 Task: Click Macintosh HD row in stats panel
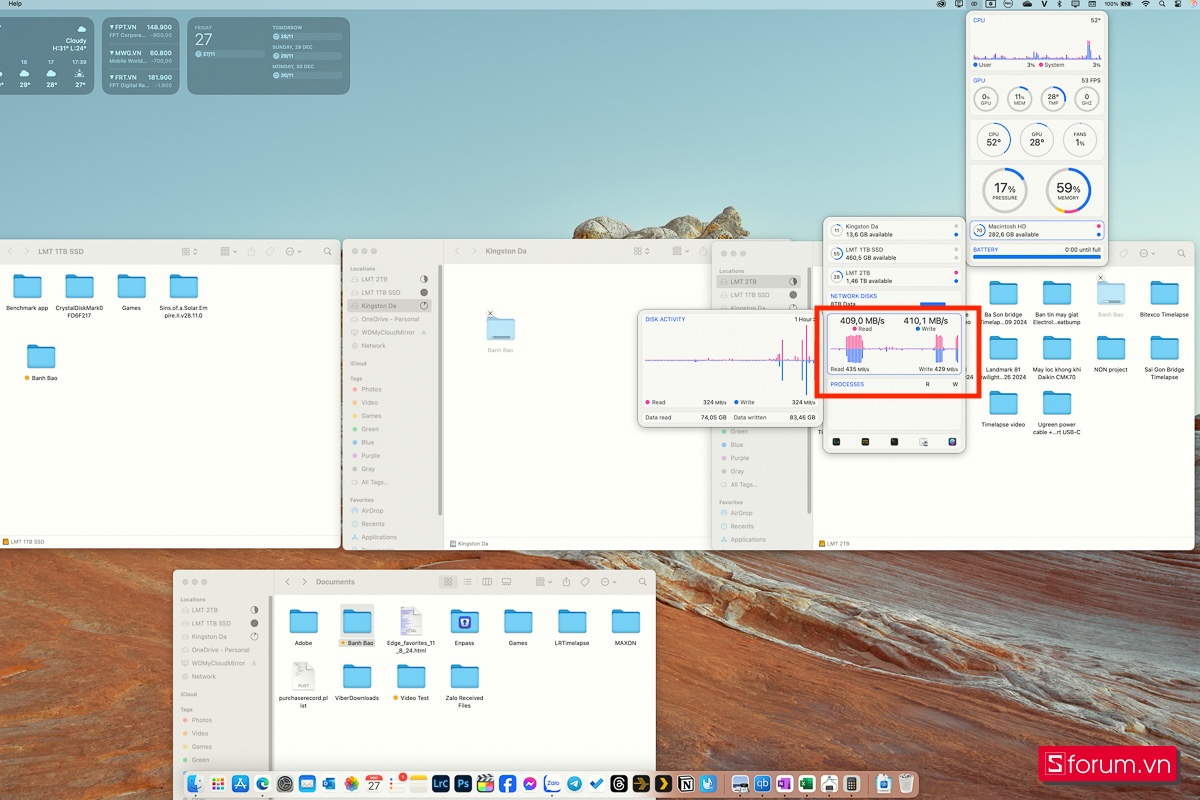click(x=1036, y=231)
